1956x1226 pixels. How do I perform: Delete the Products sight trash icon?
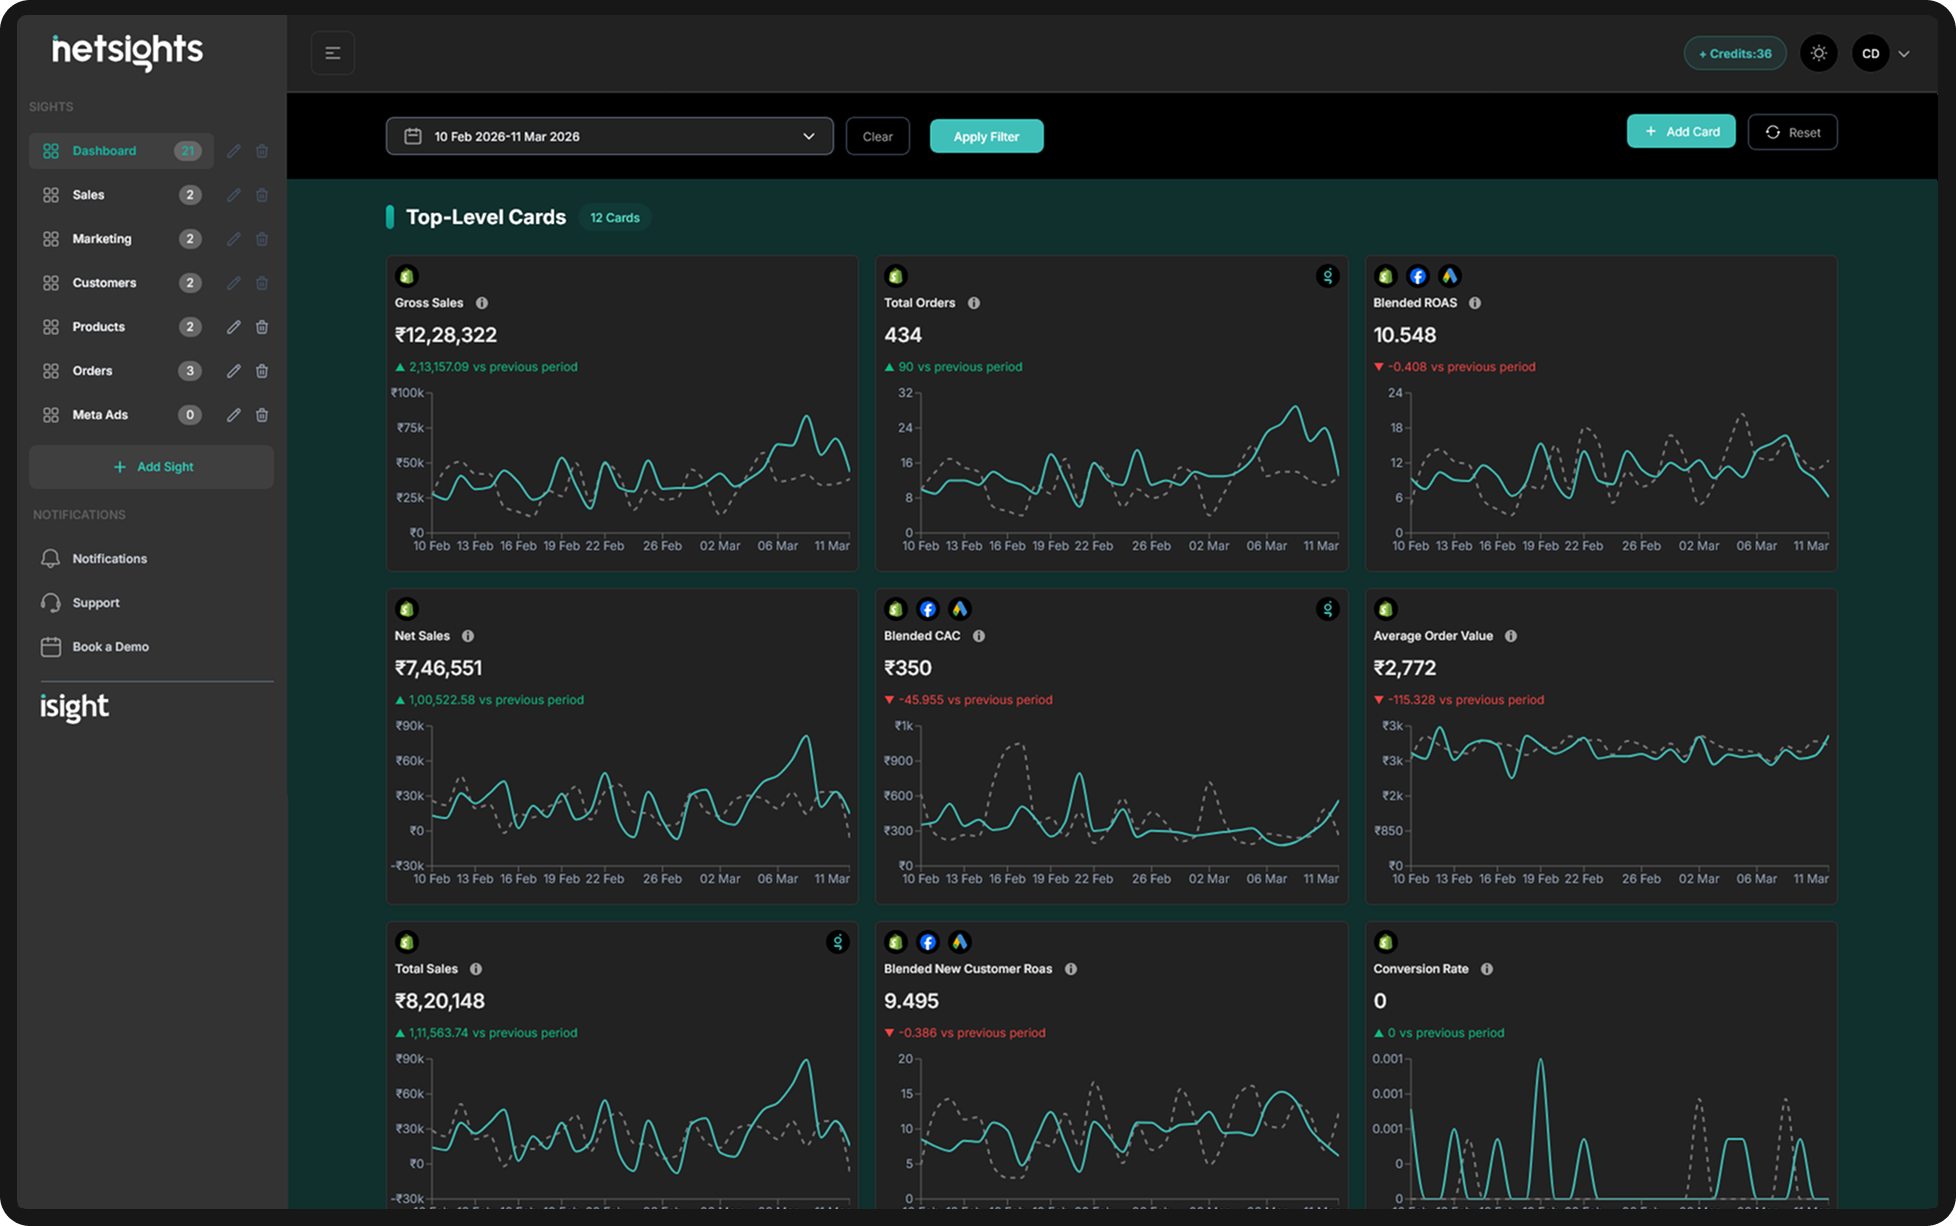click(x=262, y=327)
